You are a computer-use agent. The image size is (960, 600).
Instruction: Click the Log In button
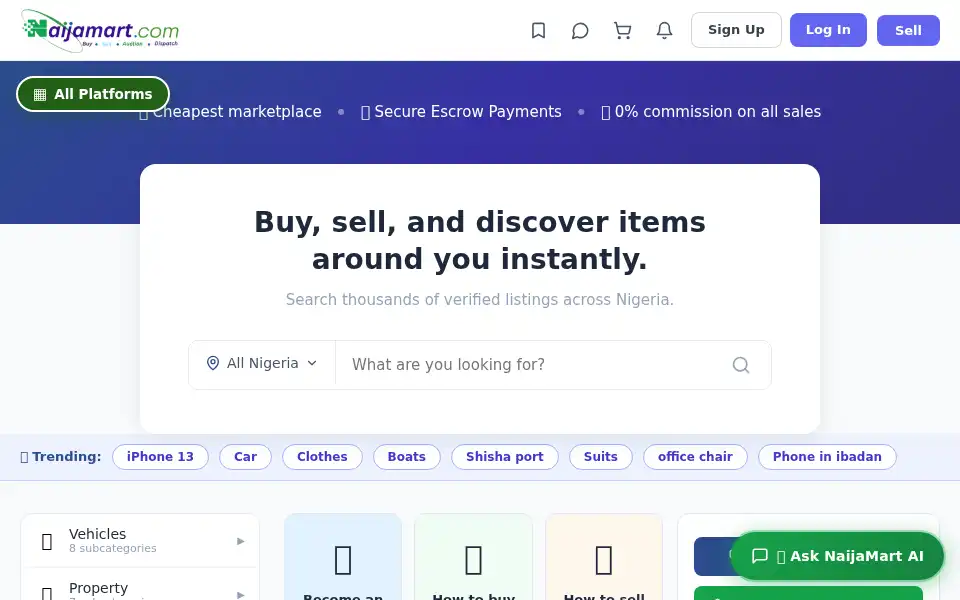point(828,30)
